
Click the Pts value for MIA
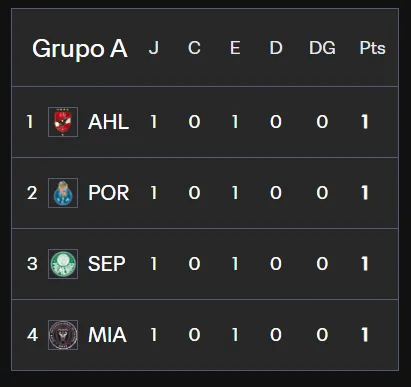tap(365, 335)
